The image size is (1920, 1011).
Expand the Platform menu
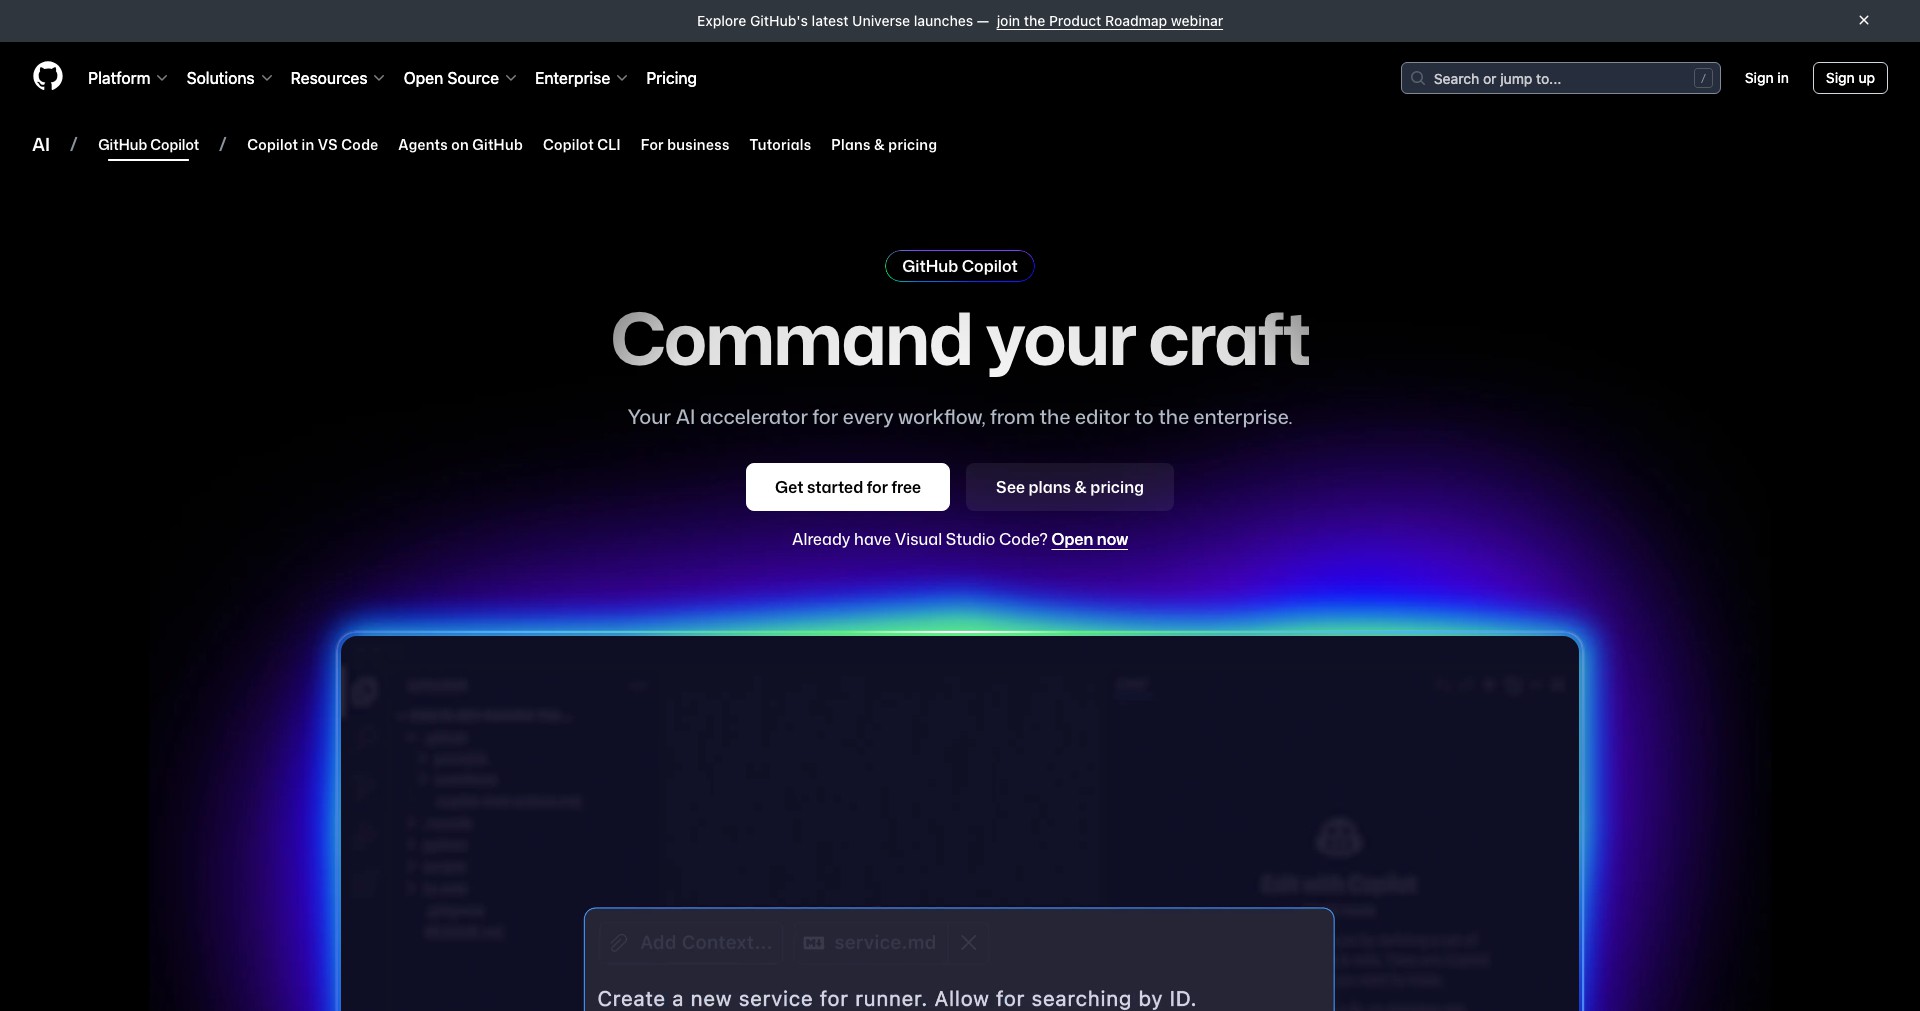[128, 78]
